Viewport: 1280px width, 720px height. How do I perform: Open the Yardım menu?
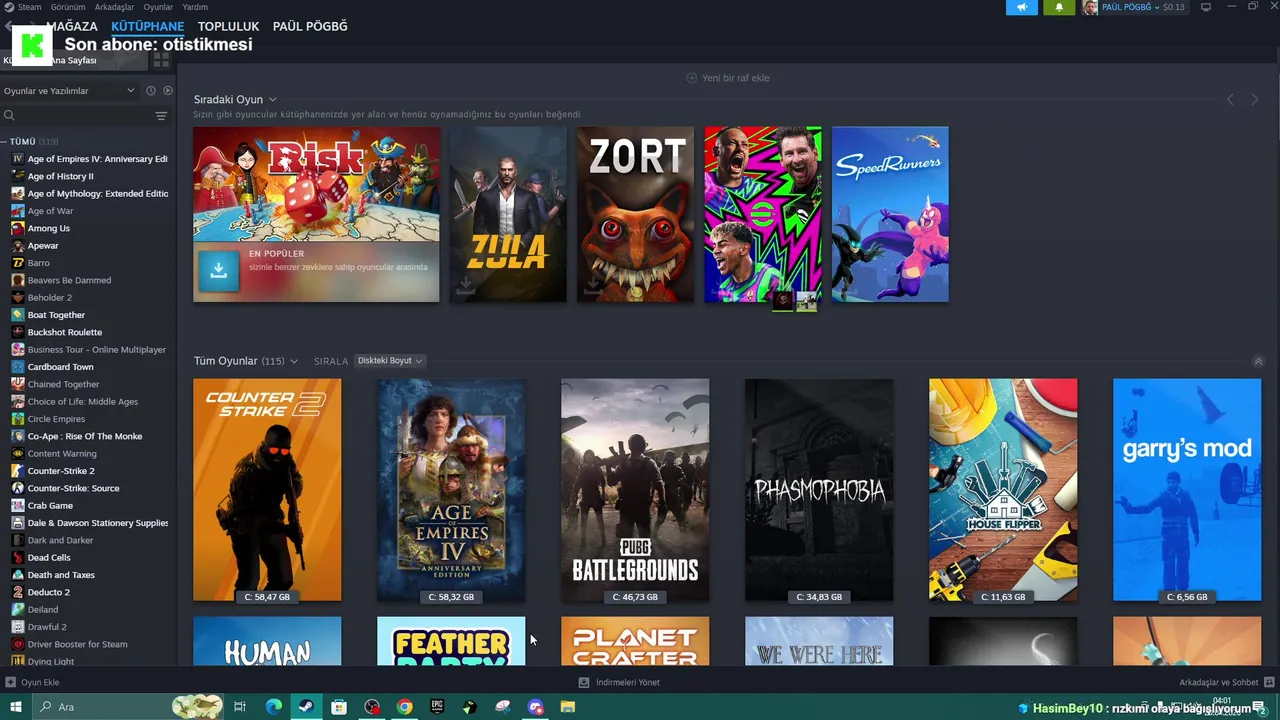(195, 7)
